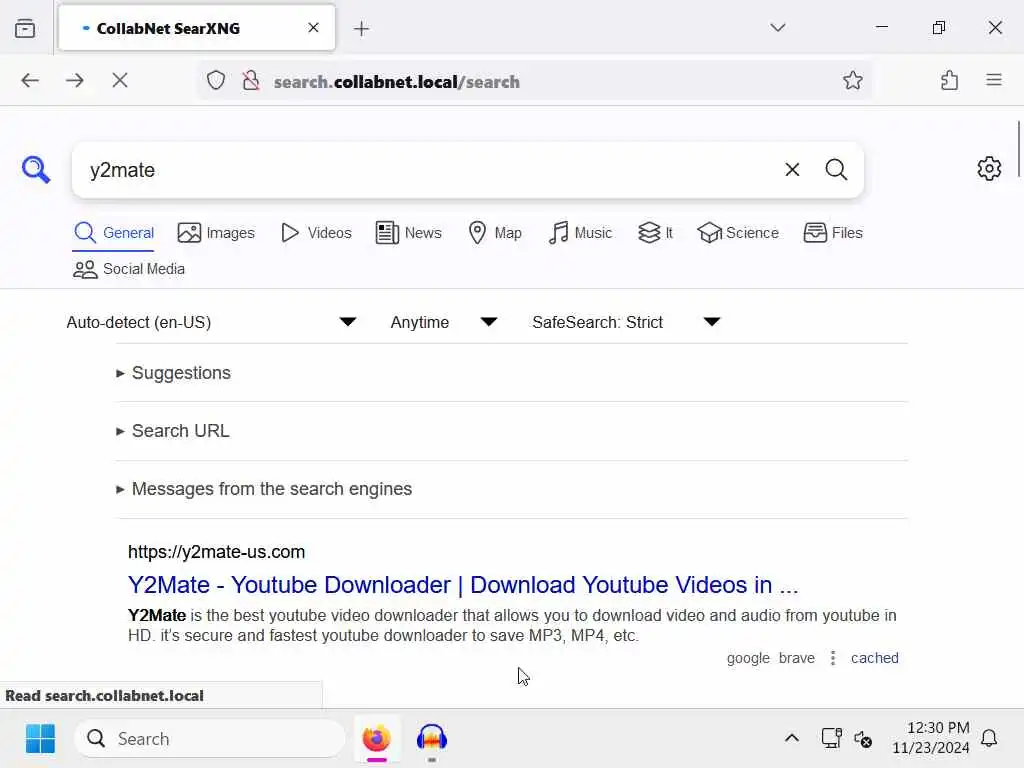1024x768 pixels.
Task: Click the google engine label
Action: point(748,658)
